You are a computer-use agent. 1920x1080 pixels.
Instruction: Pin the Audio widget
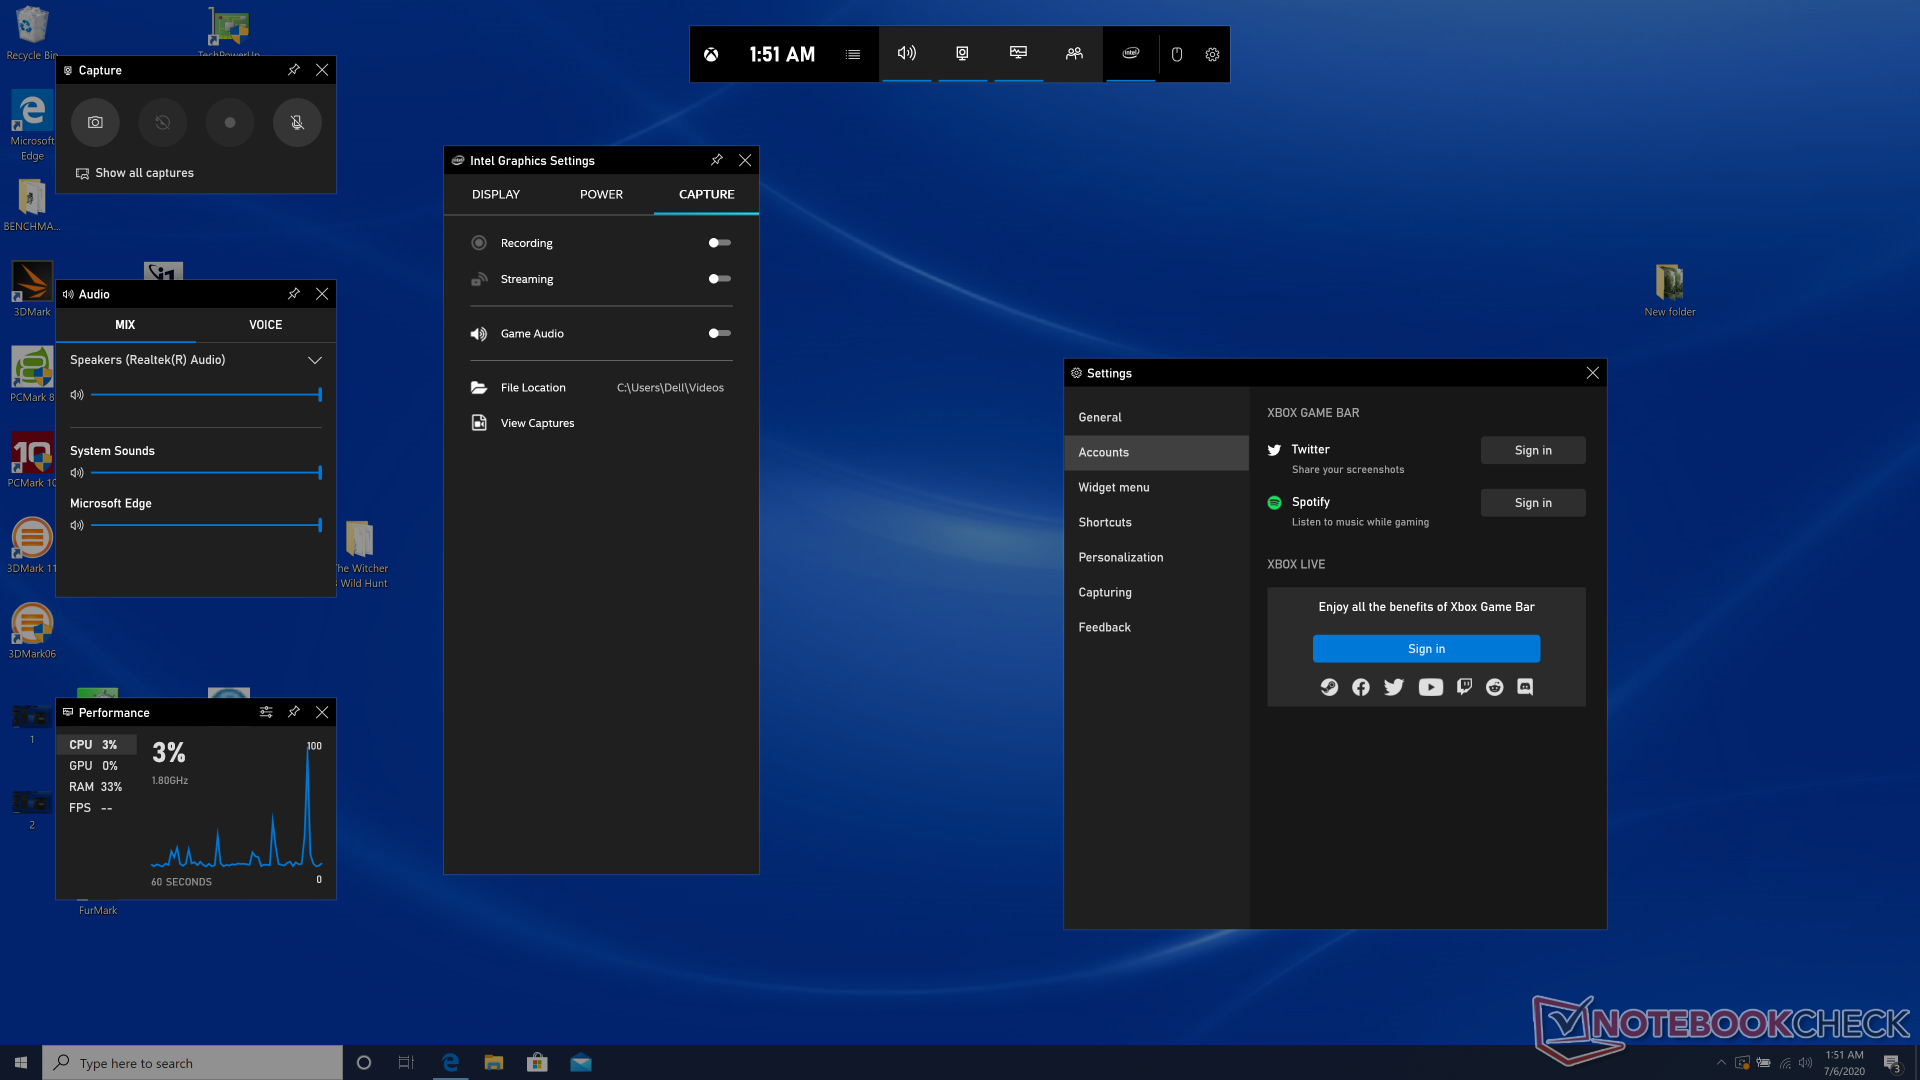(x=294, y=294)
